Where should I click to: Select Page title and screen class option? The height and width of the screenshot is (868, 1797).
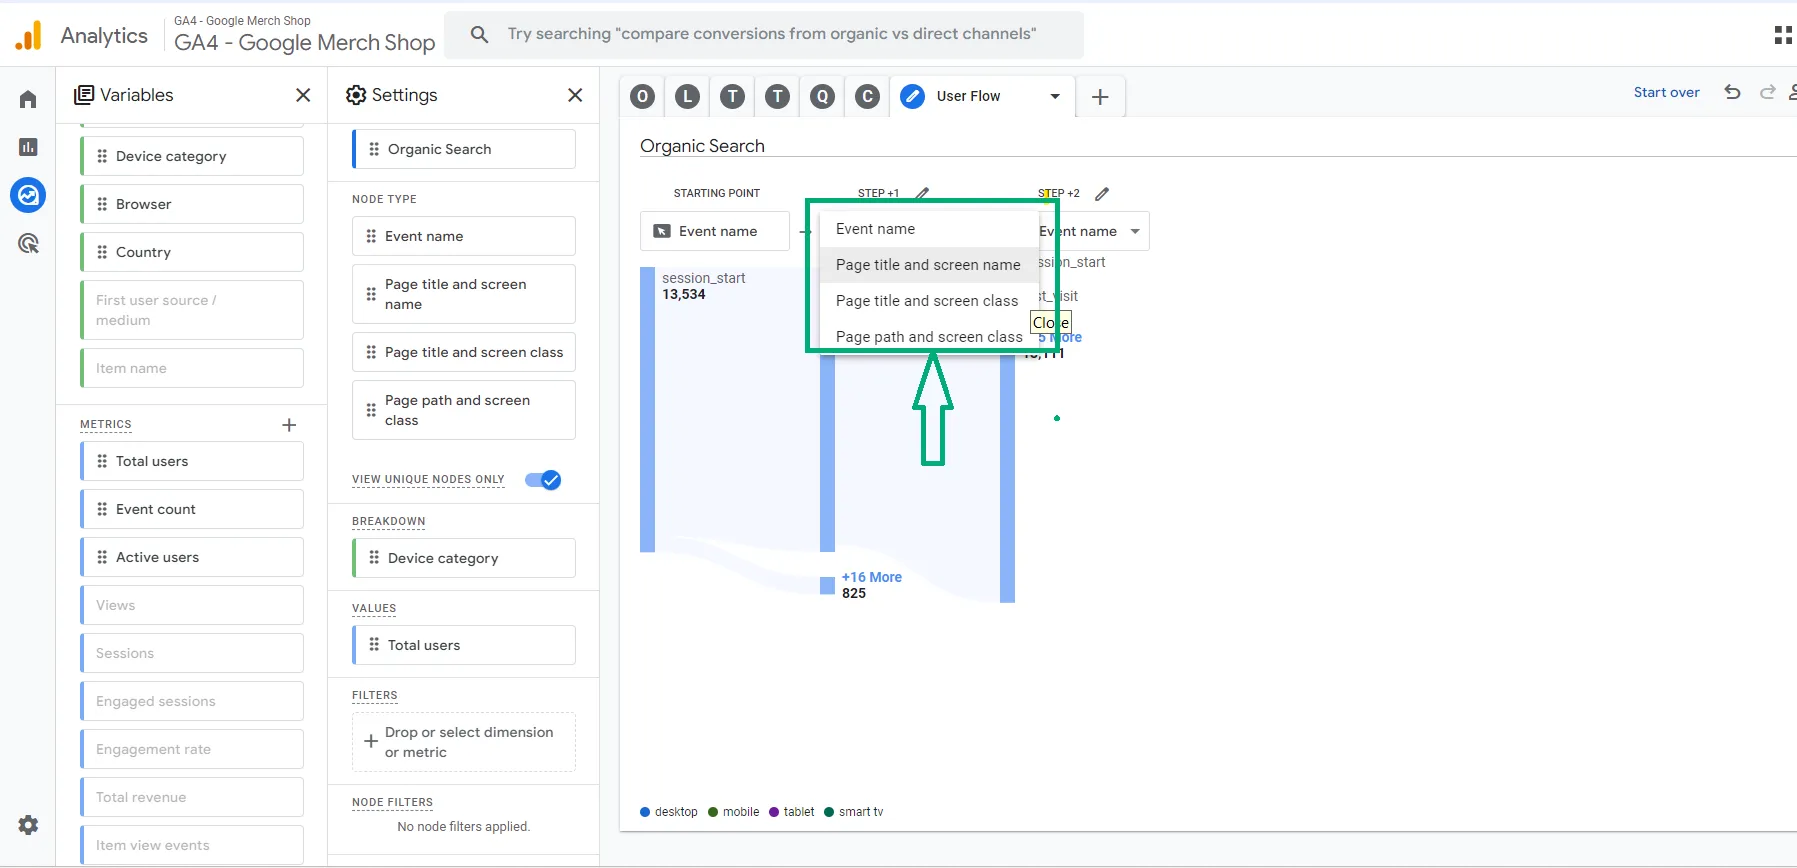(x=929, y=301)
